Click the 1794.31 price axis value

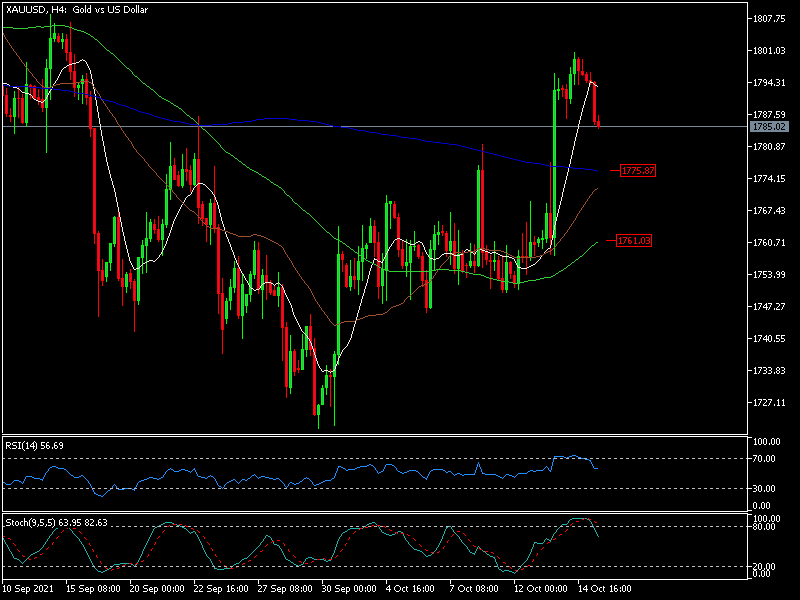point(769,83)
